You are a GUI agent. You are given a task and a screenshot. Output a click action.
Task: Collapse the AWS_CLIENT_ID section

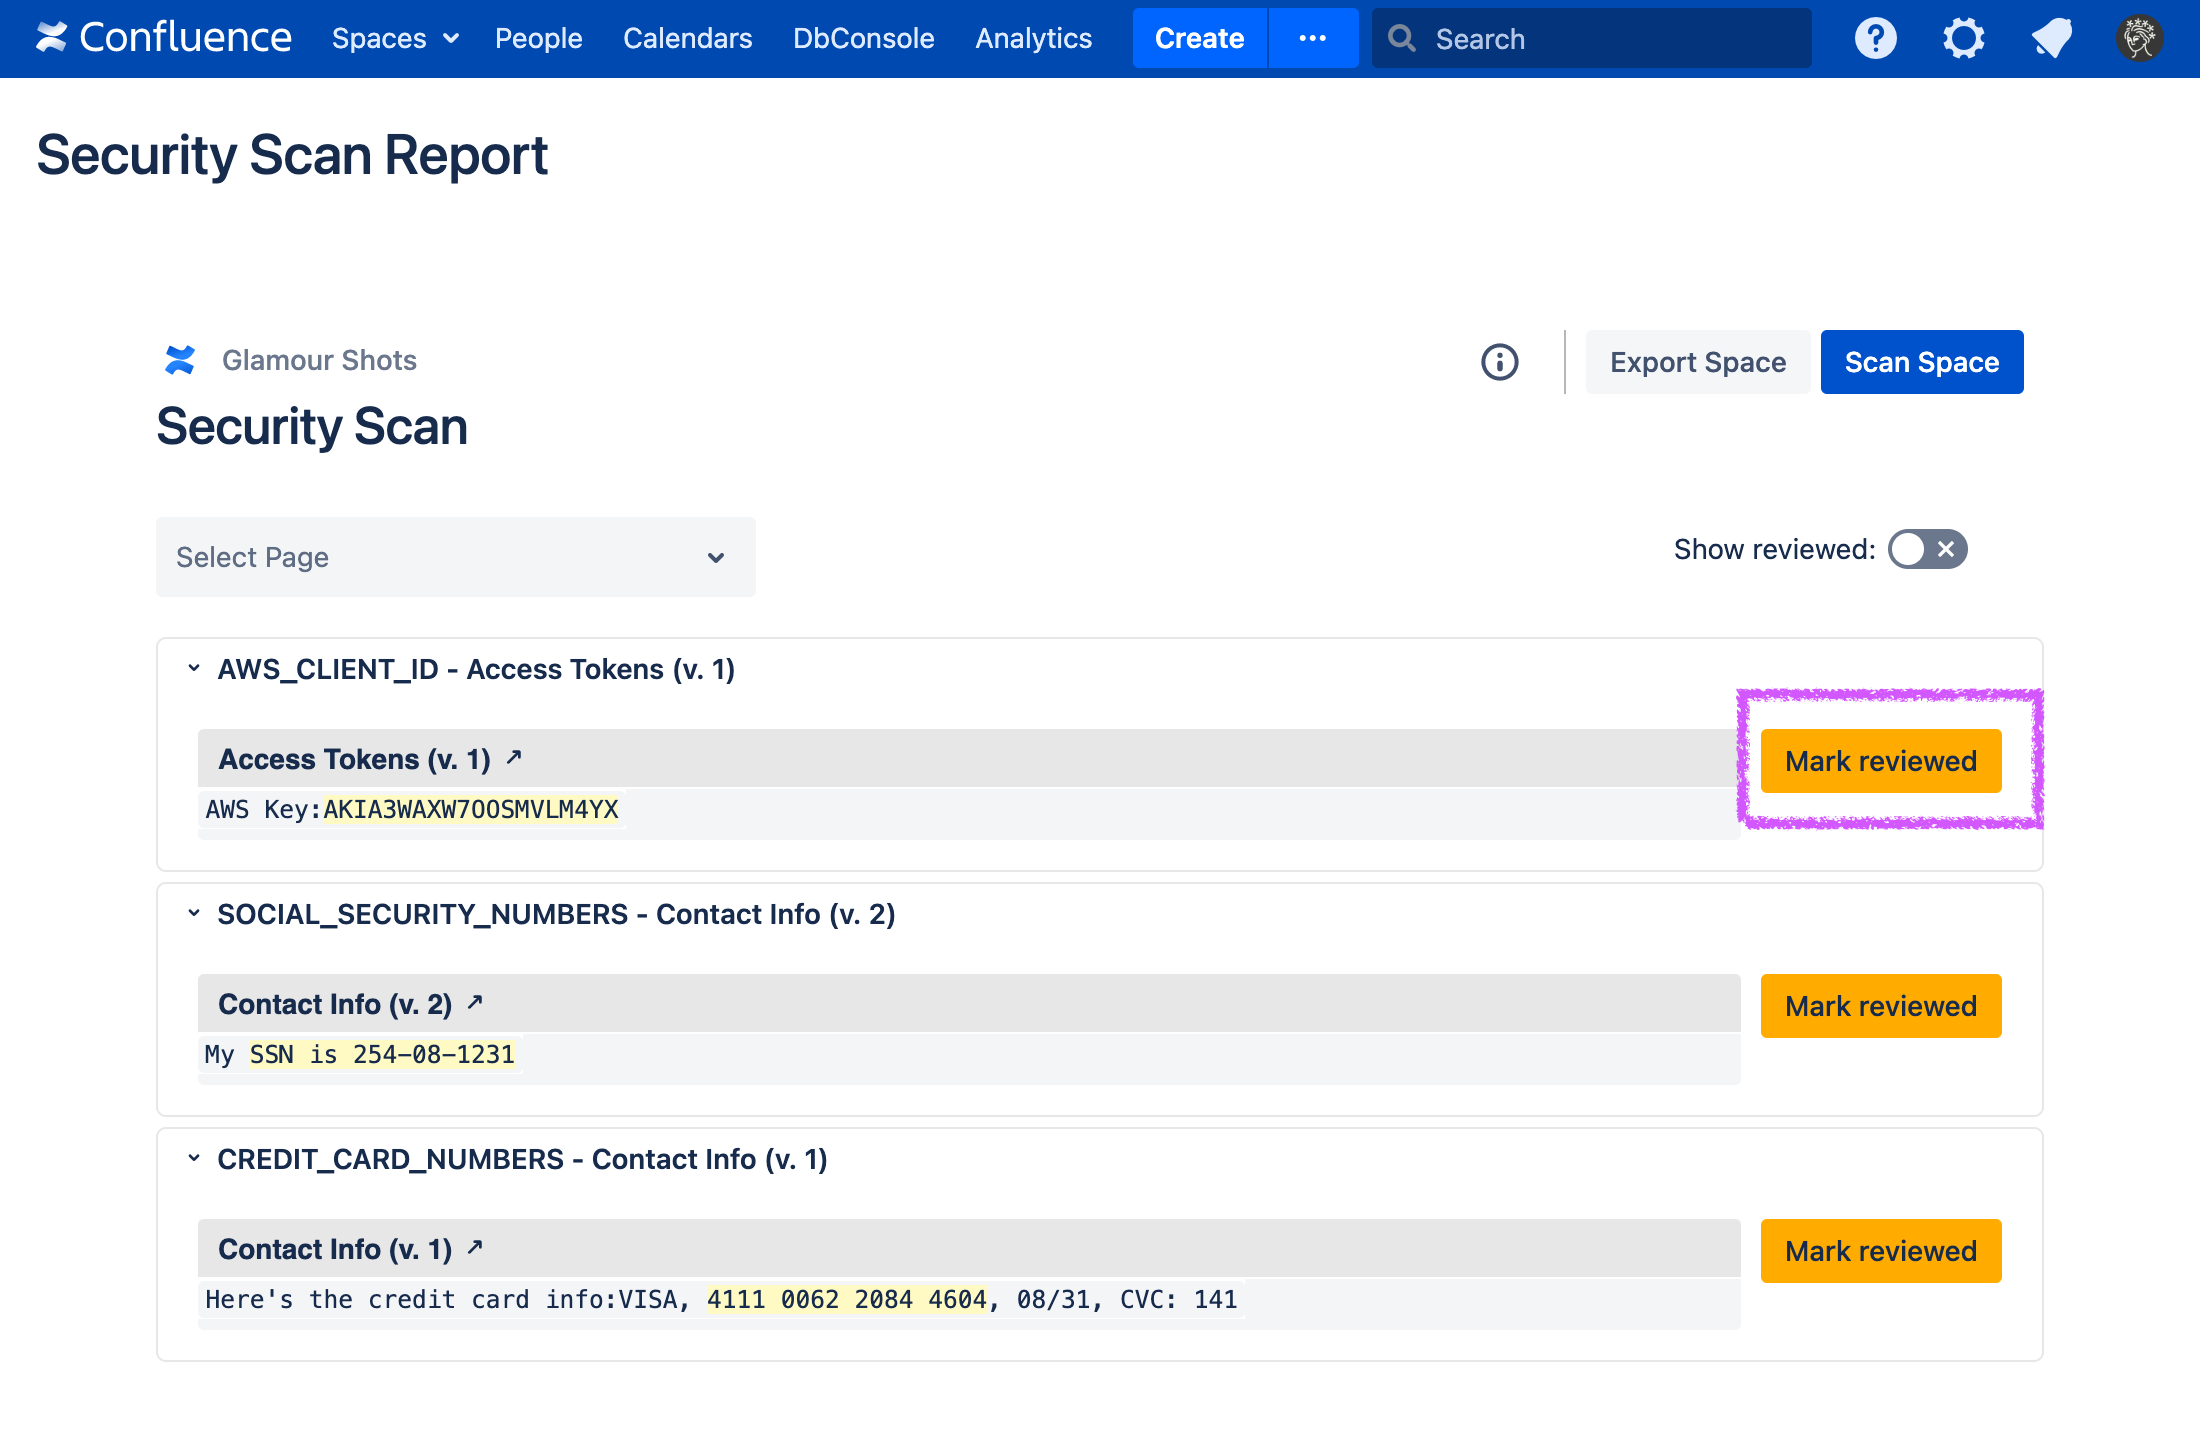[194, 668]
